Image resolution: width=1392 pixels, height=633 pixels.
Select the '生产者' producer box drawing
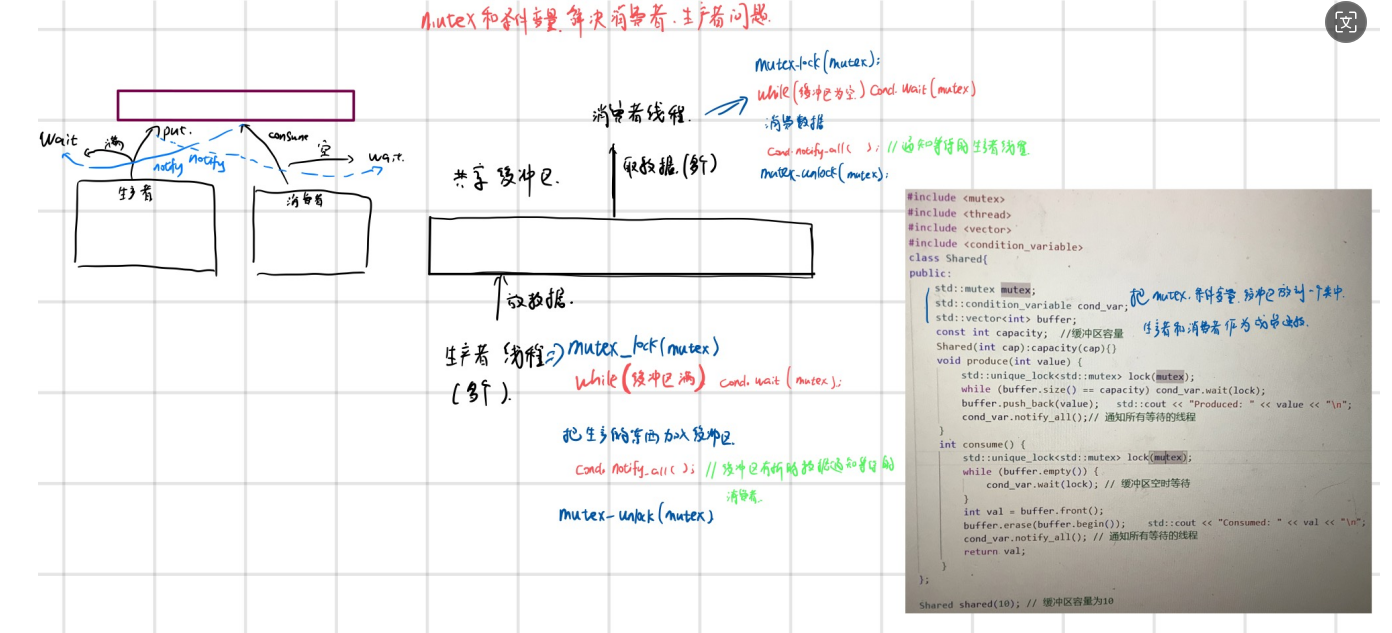coord(145,225)
